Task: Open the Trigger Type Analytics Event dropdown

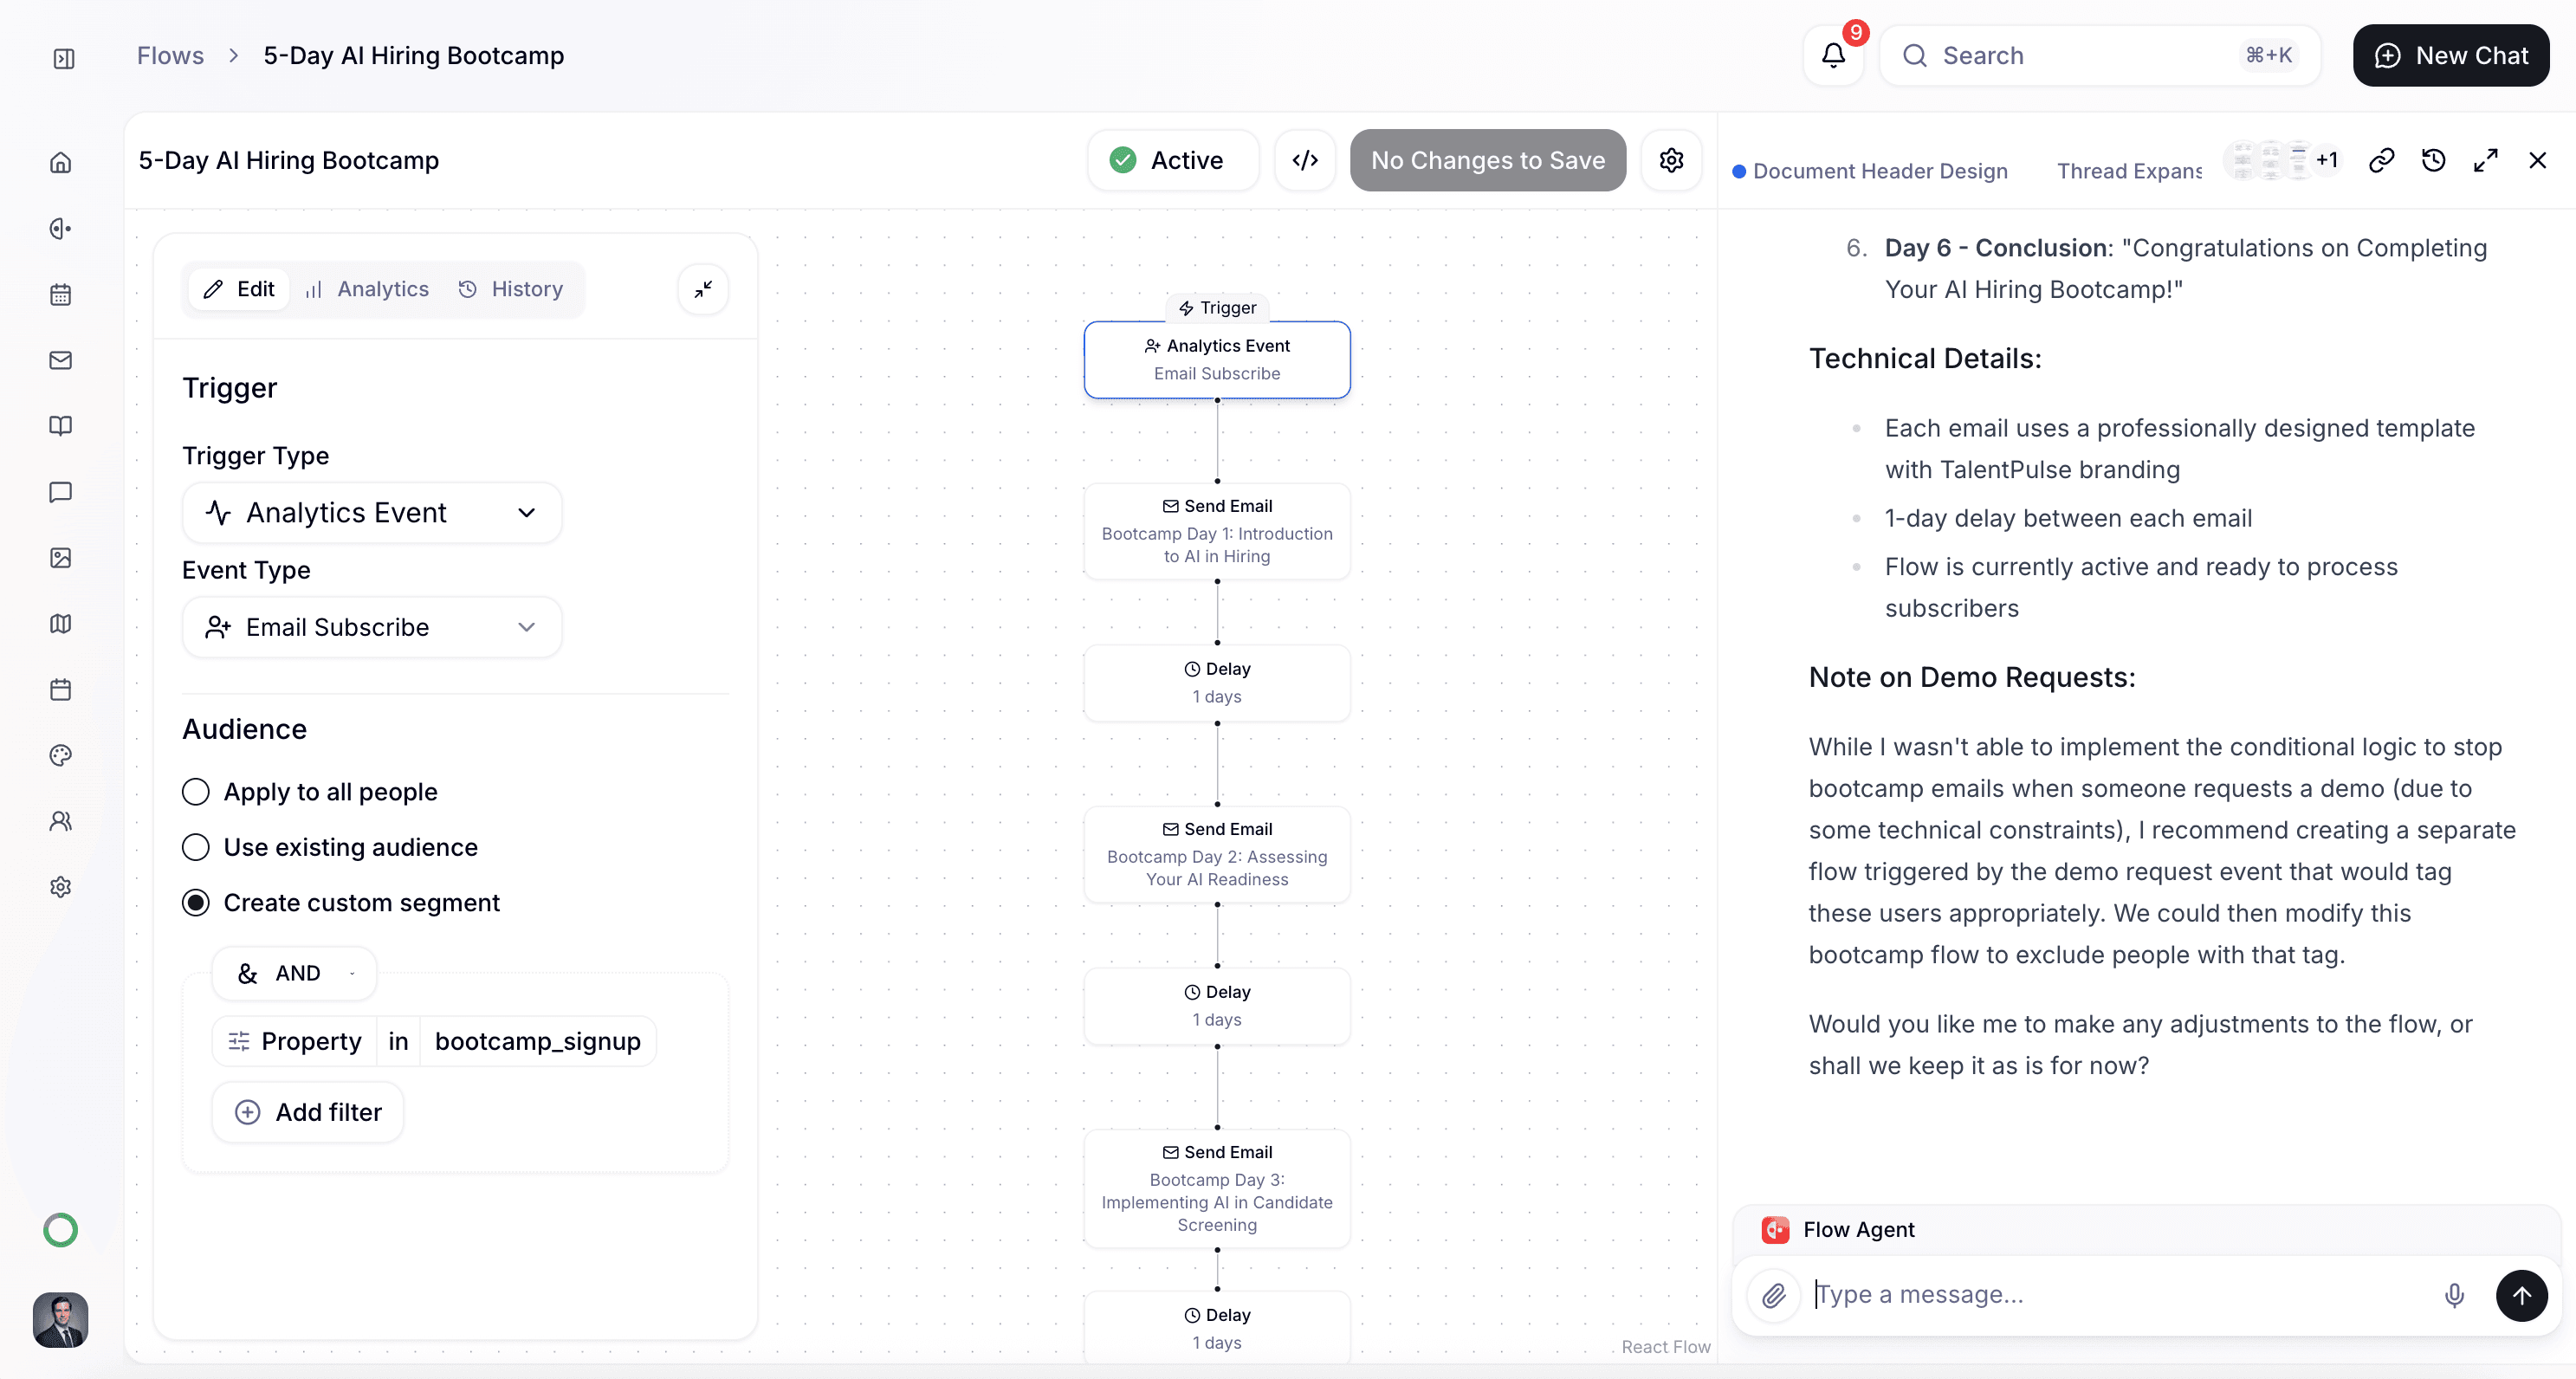Action: click(372, 513)
